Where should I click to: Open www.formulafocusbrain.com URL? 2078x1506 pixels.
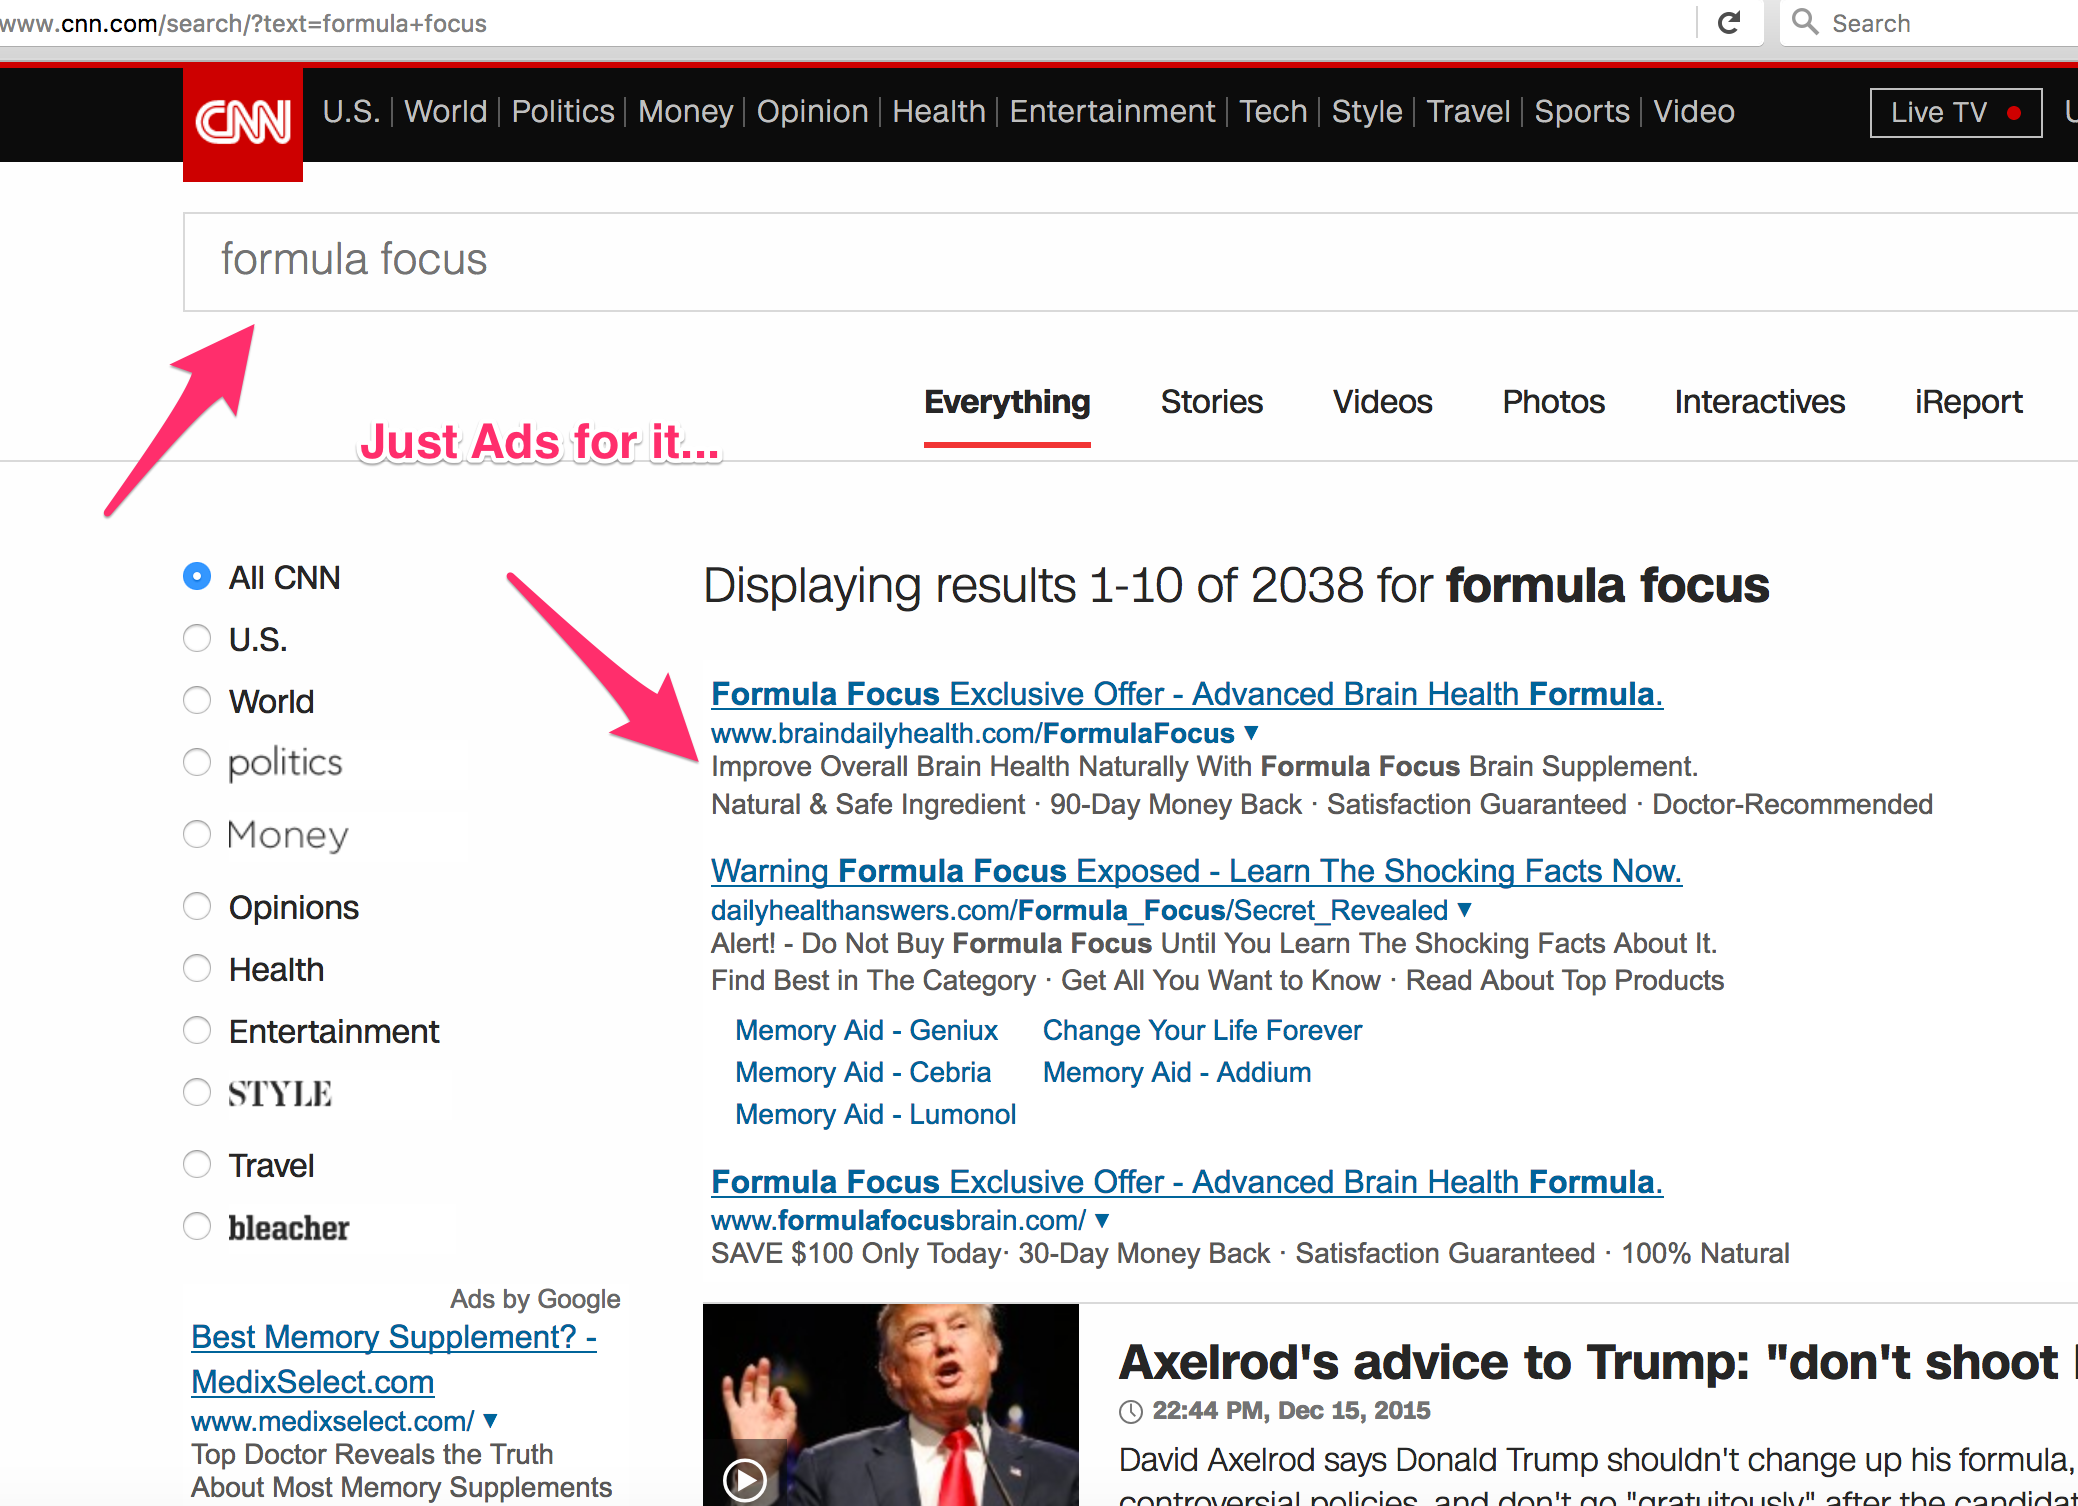click(898, 1220)
